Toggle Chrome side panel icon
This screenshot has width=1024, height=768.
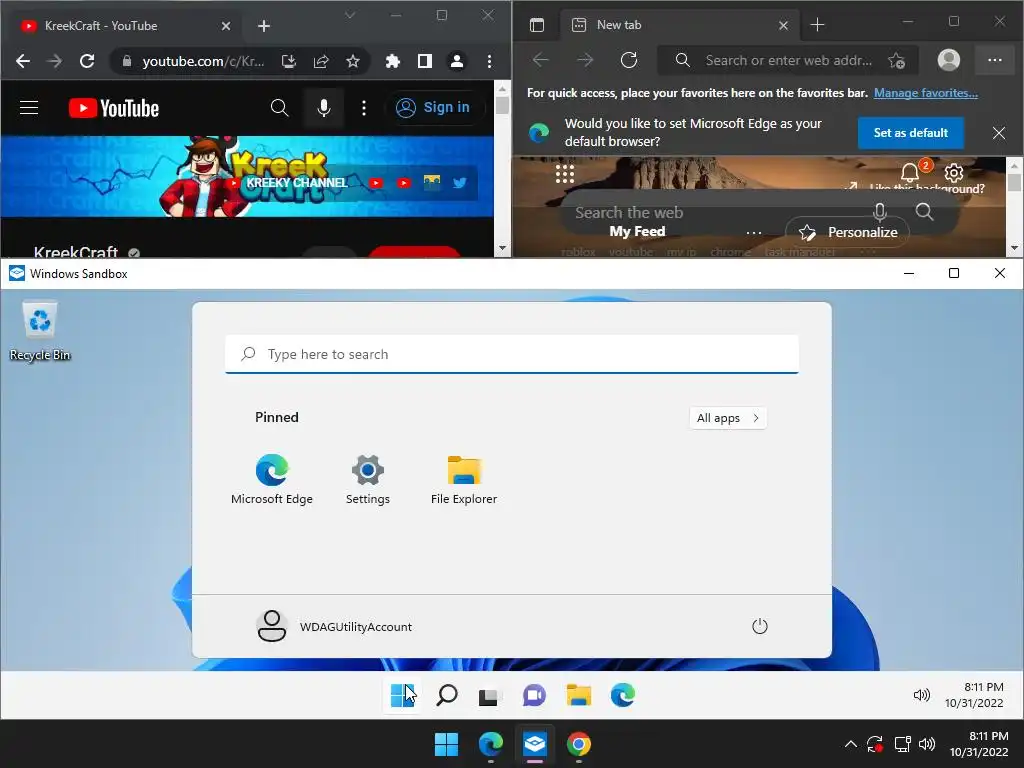[x=424, y=61]
